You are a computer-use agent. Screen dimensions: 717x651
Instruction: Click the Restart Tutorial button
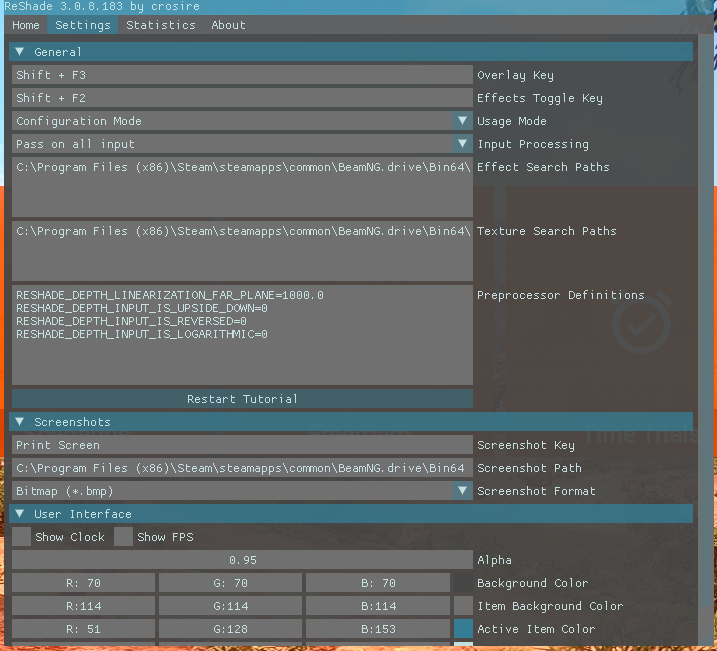pyautogui.click(x=242, y=399)
